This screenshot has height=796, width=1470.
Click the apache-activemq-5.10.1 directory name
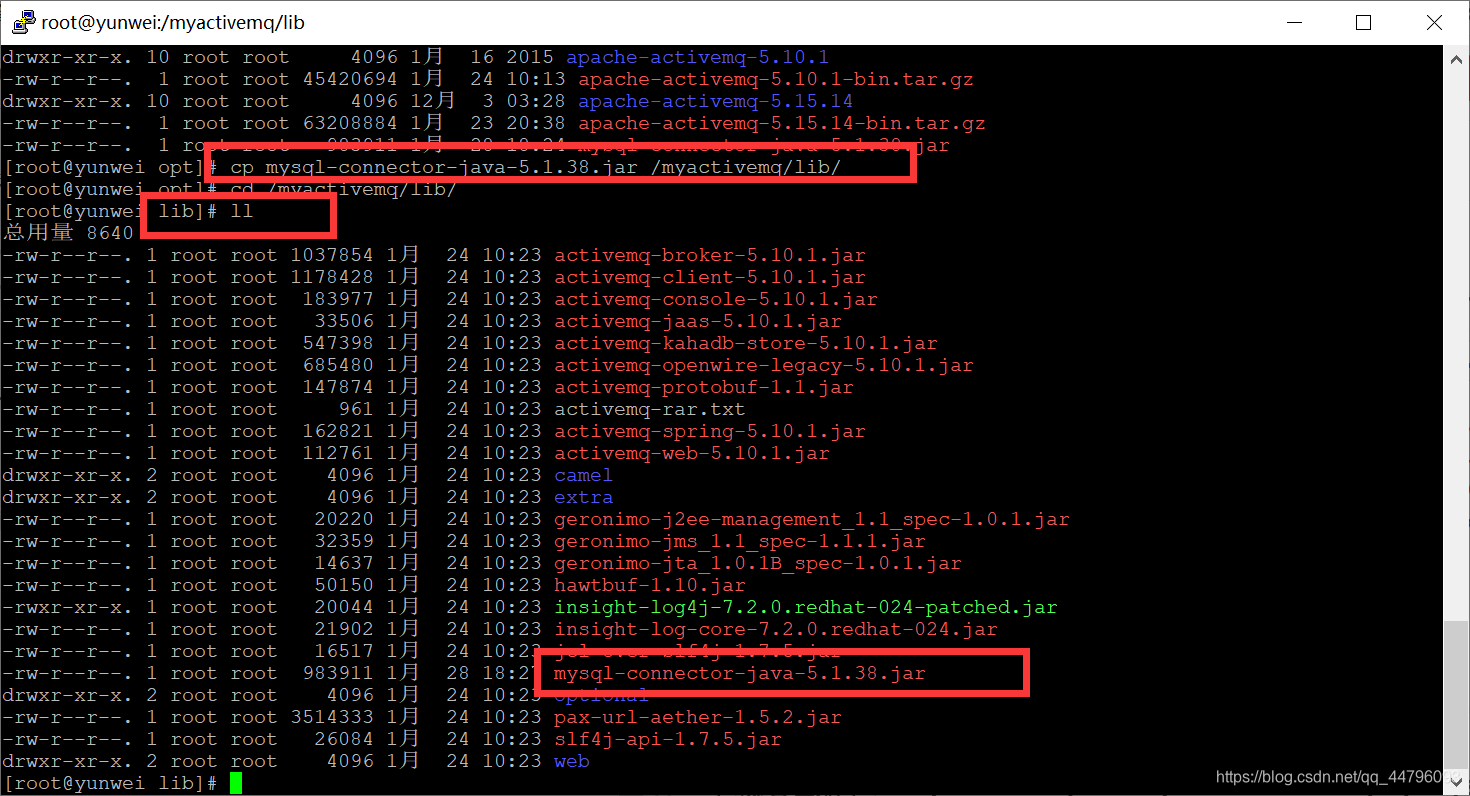(697, 57)
